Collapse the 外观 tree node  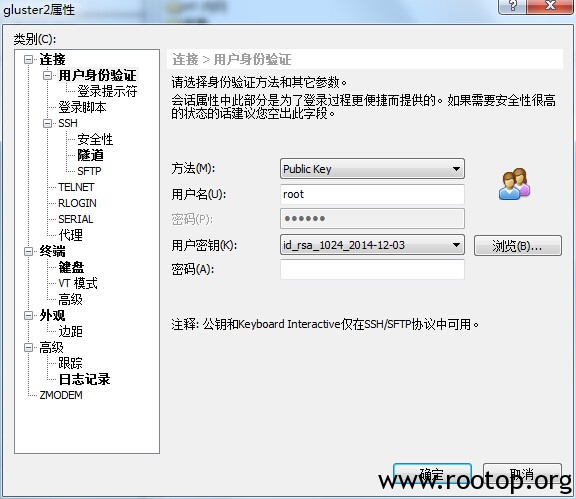[x=28, y=315]
